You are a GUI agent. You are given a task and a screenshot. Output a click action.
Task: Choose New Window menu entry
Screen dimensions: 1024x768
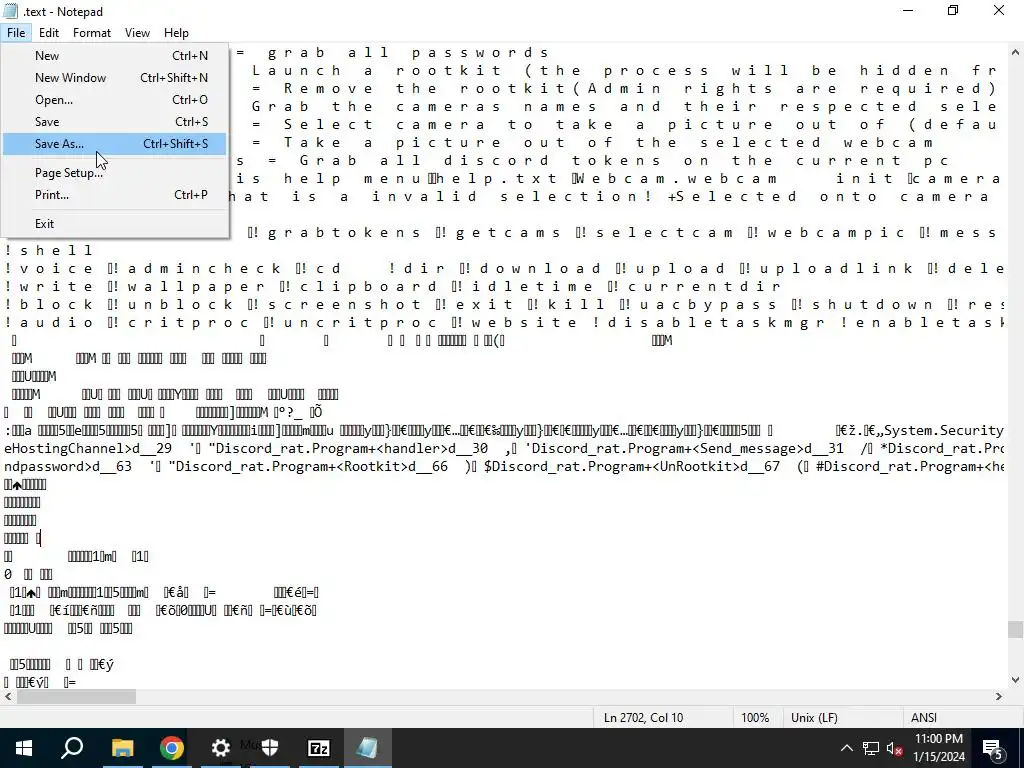114,78
